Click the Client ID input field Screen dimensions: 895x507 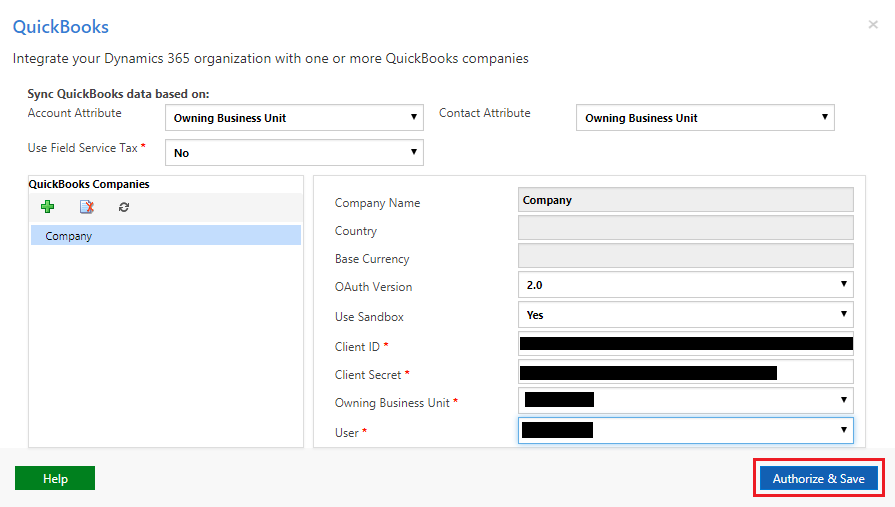pyautogui.click(x=686, y=344)
